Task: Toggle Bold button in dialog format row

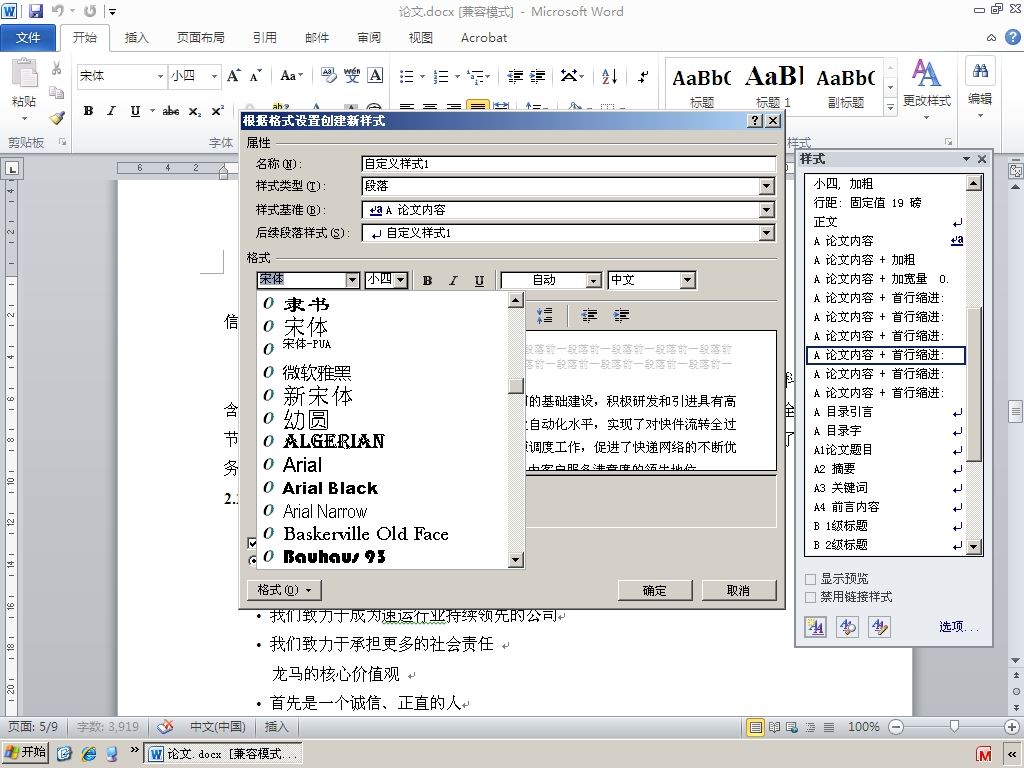Action: click(x=427, y=280)
